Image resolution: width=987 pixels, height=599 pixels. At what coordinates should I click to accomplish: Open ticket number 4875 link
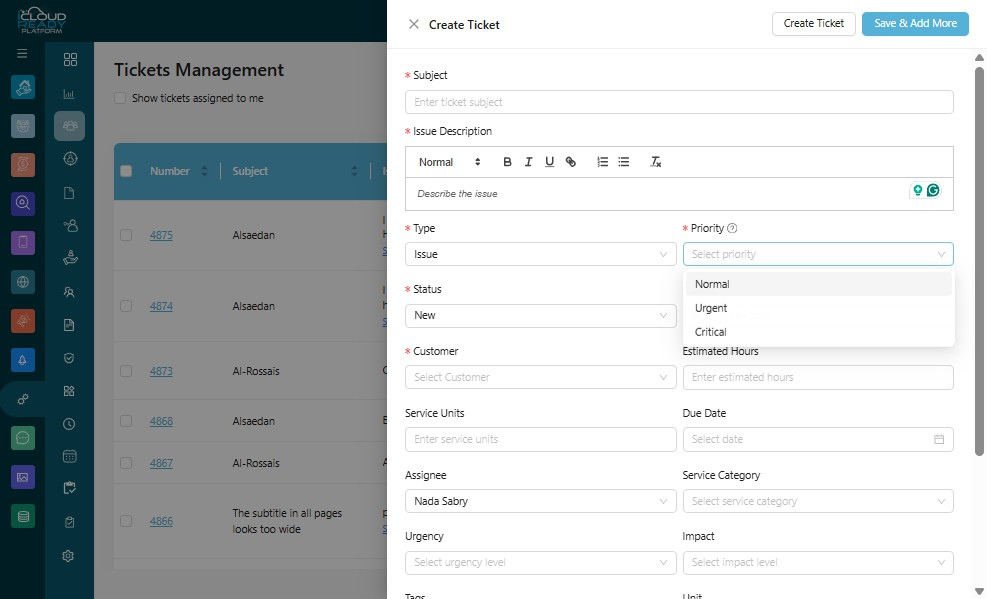point(161,235)
